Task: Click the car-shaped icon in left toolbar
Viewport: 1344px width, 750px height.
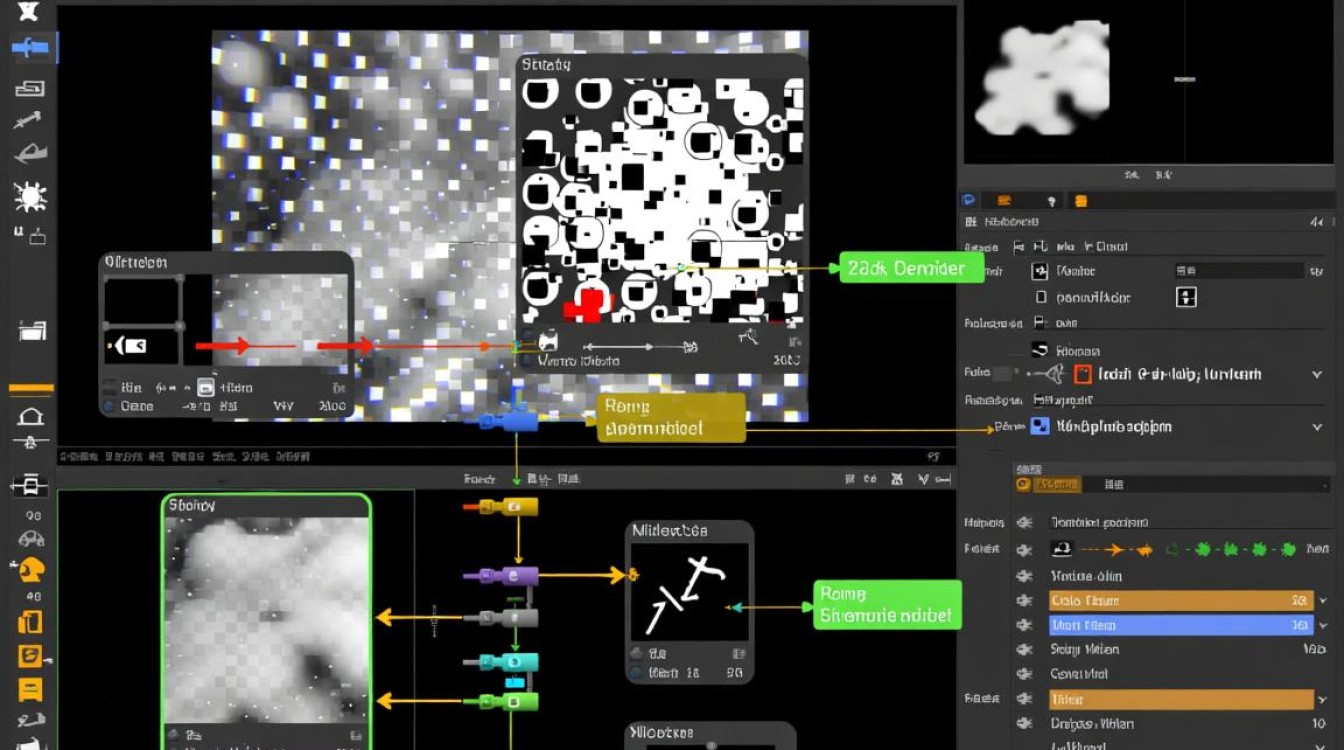Action: (31, 539)
